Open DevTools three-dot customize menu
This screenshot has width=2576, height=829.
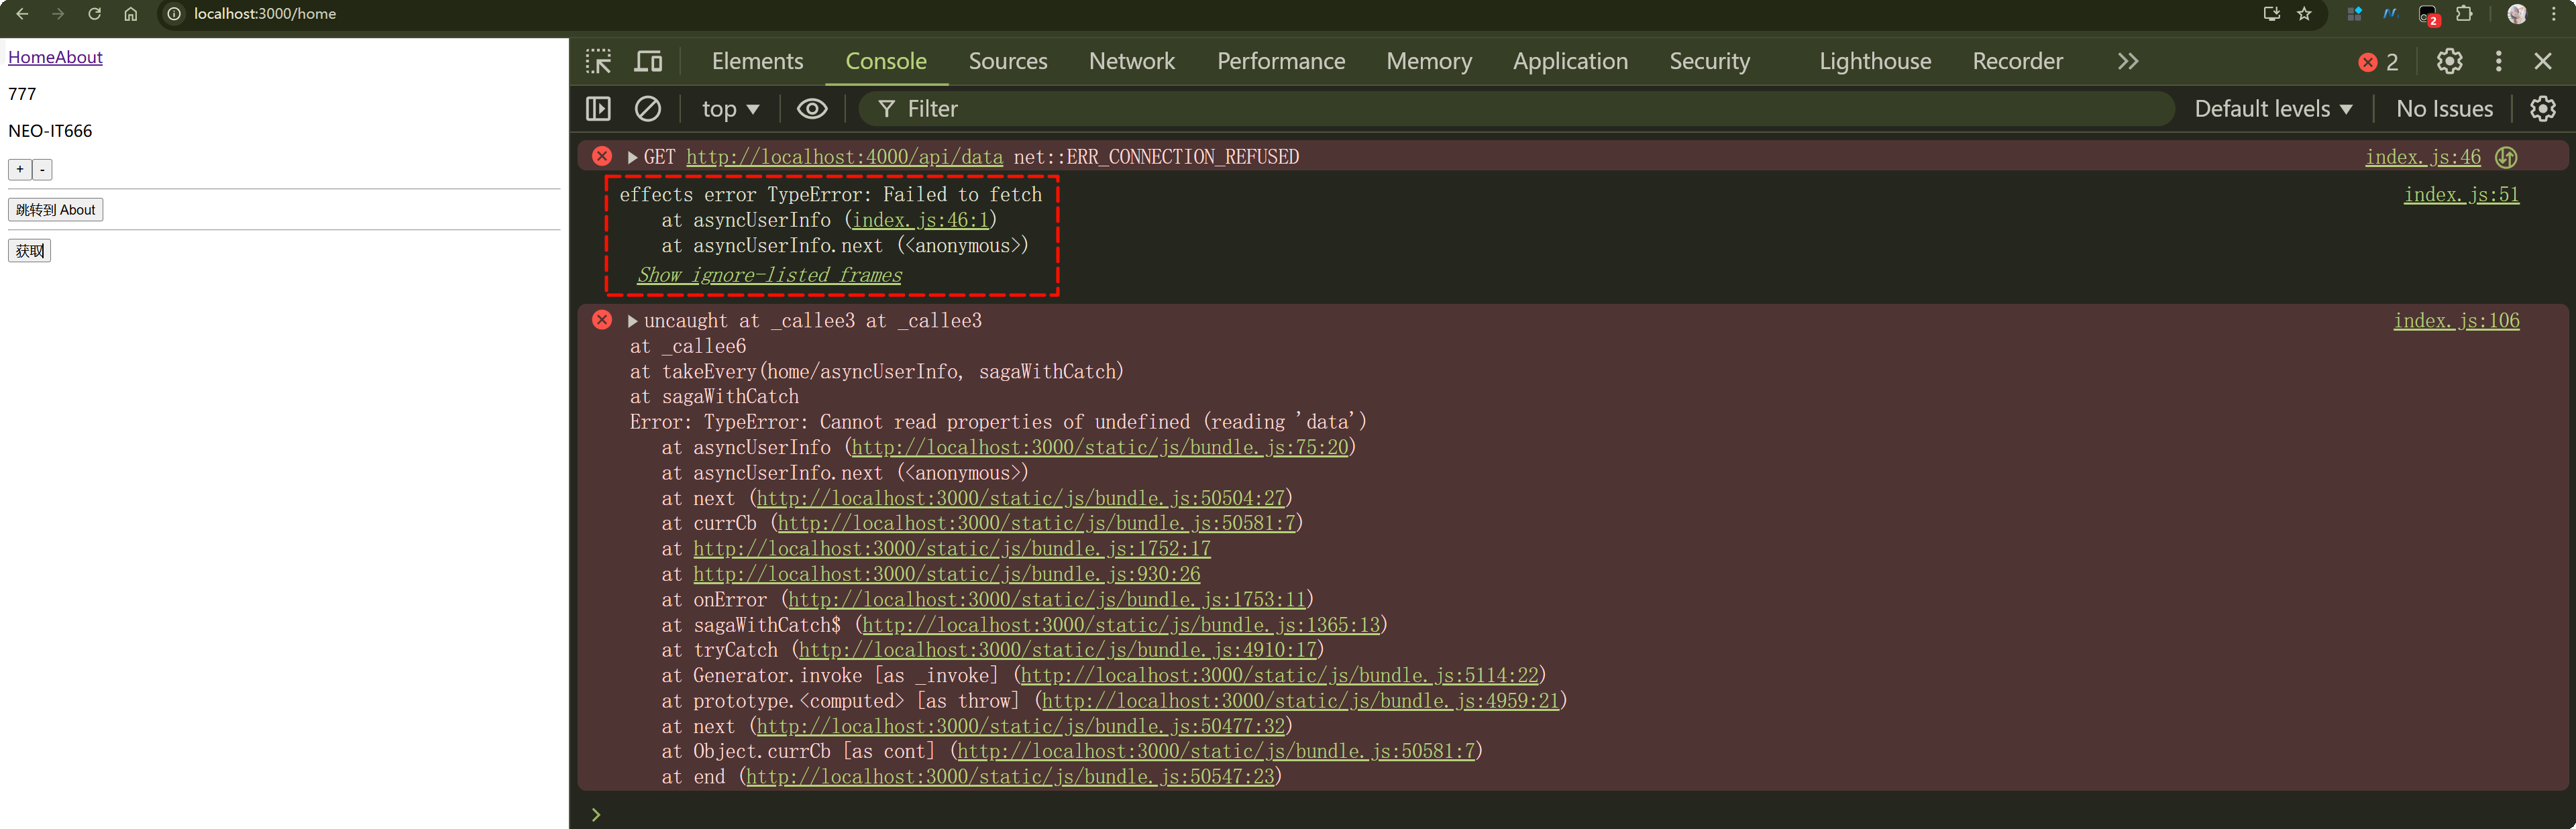tap(2498, 62)
